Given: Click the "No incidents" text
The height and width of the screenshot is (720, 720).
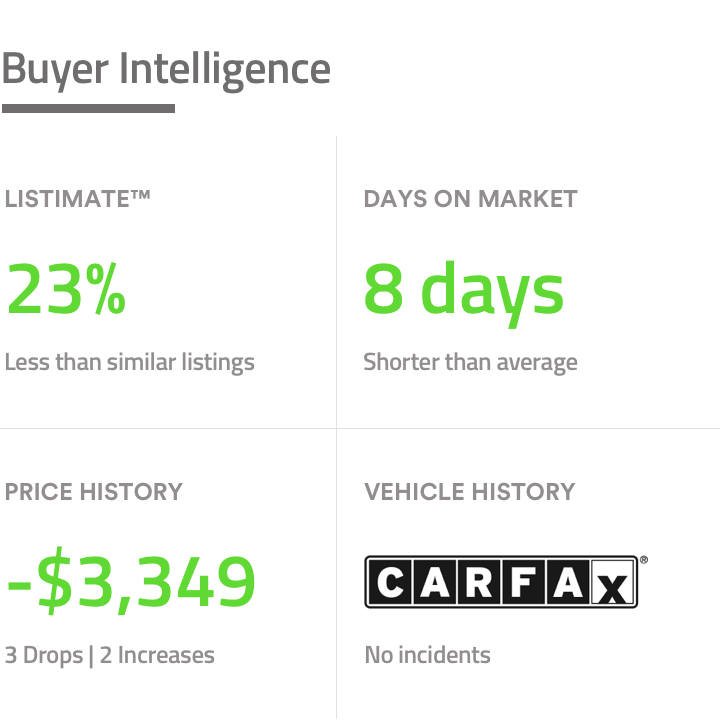Looking at the screenshot, I should coord(428,656).
